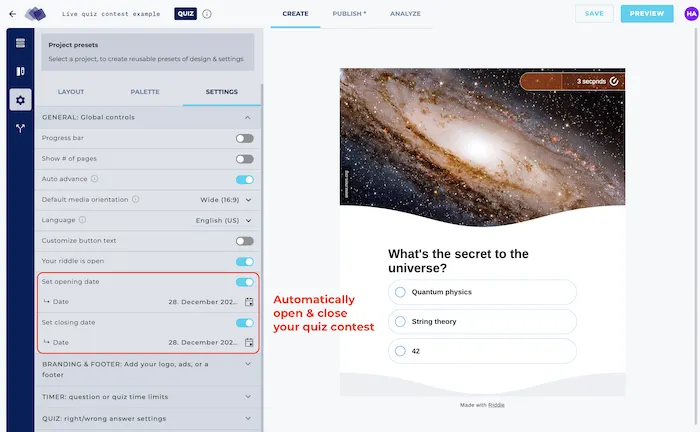
Task: Select the settings gear sidebar icon
Action: tap(20, 100)
